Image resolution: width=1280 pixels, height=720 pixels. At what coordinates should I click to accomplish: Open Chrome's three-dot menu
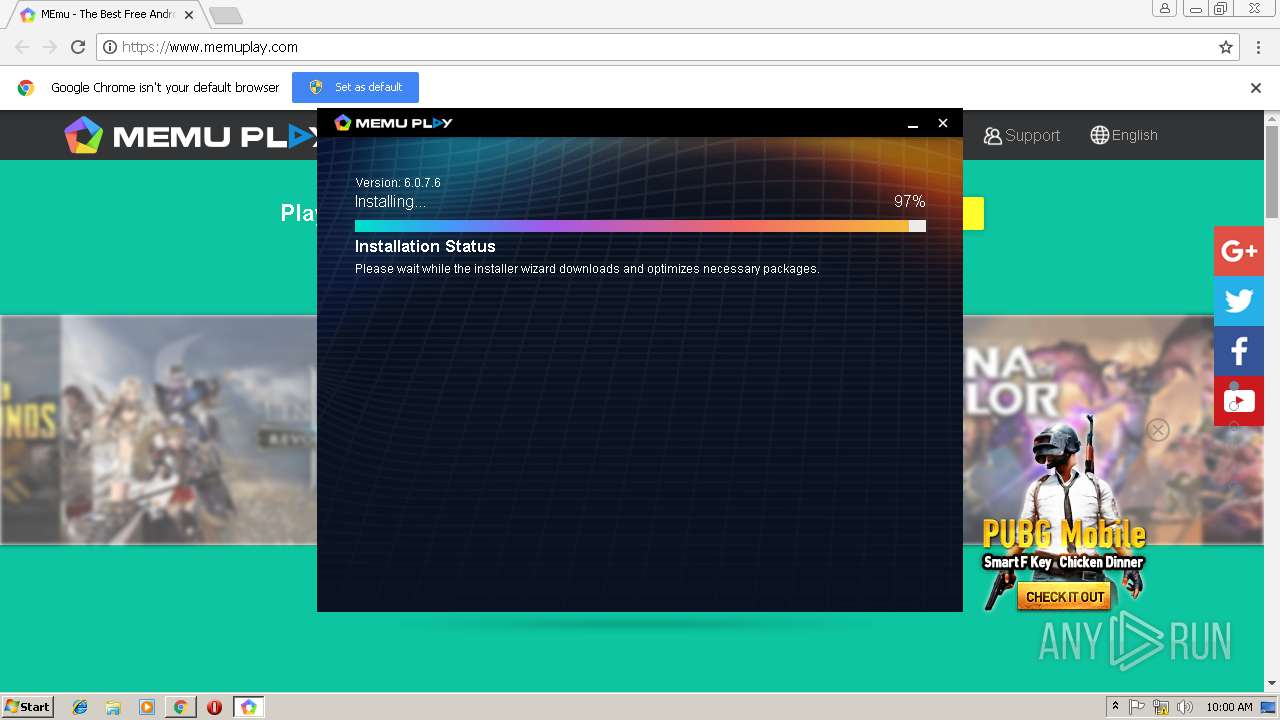1258,47
